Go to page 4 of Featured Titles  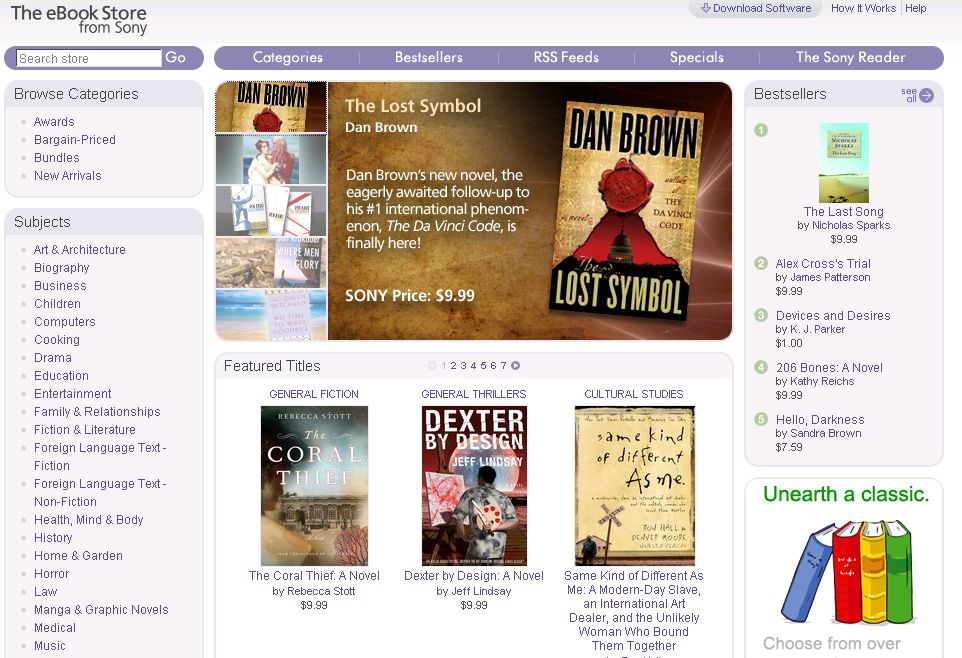click(473, 365)
